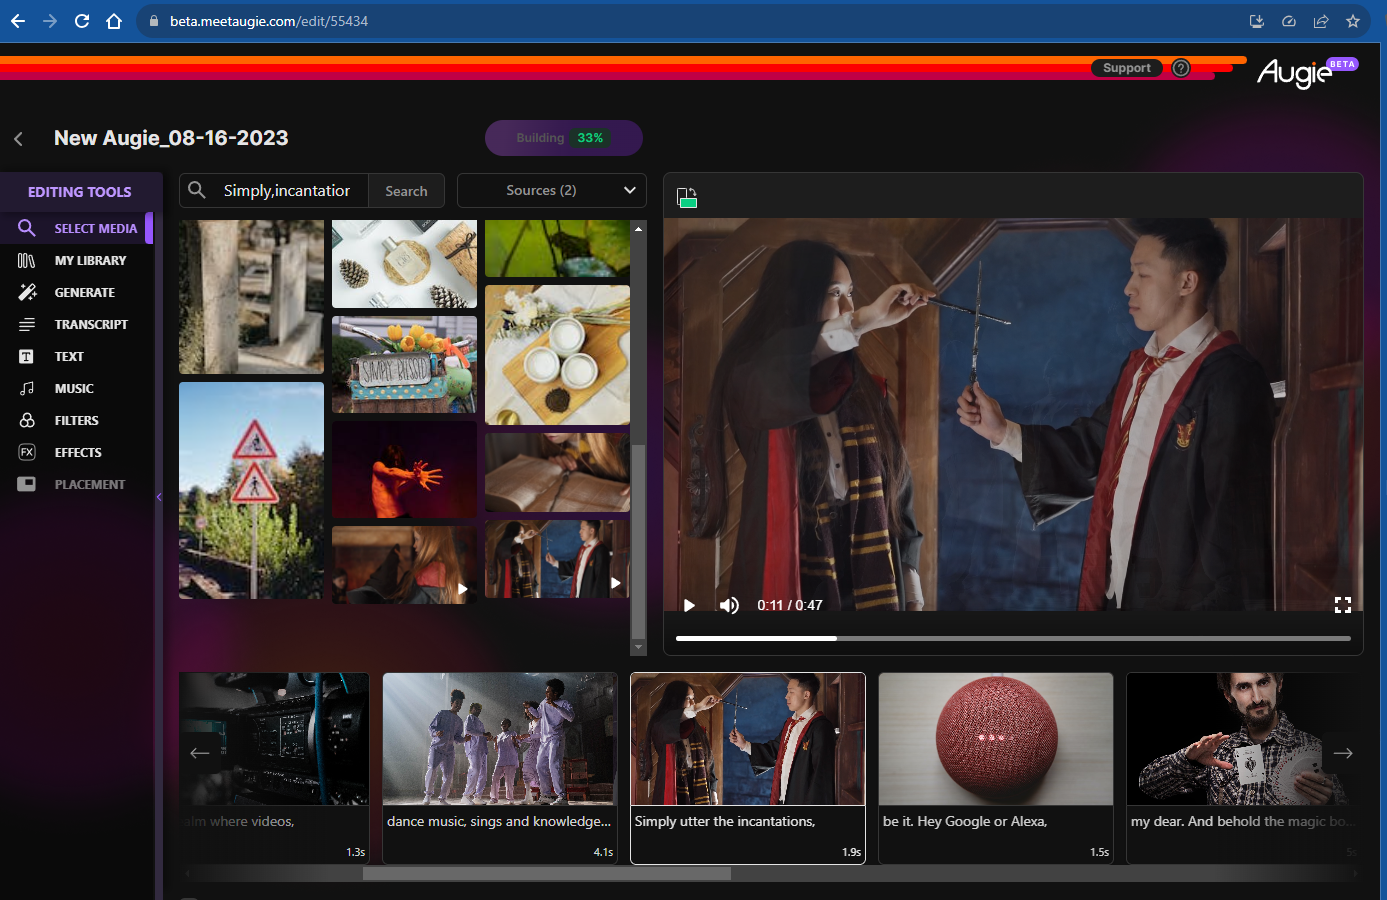
Task: Open the Transcript tool
Action: coord(90,324)
